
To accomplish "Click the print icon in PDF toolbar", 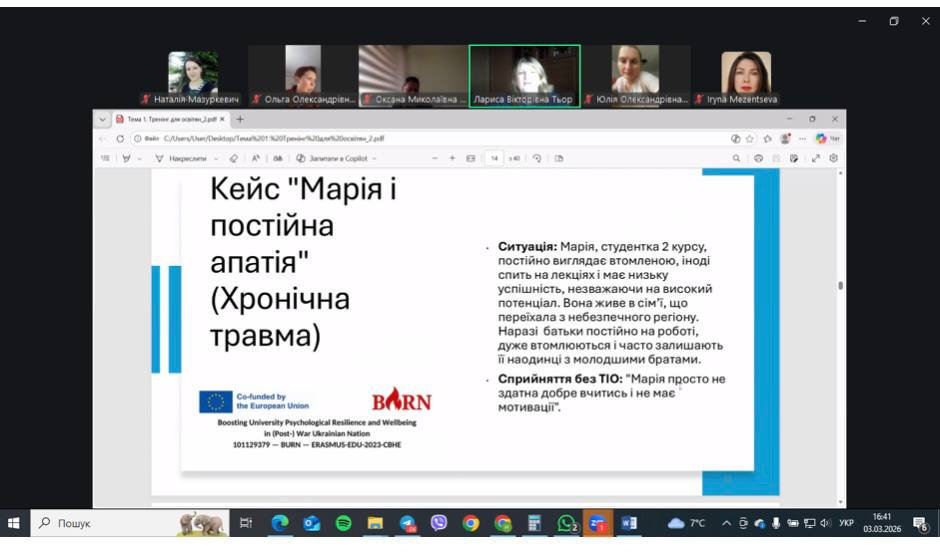I will (758, 158).
